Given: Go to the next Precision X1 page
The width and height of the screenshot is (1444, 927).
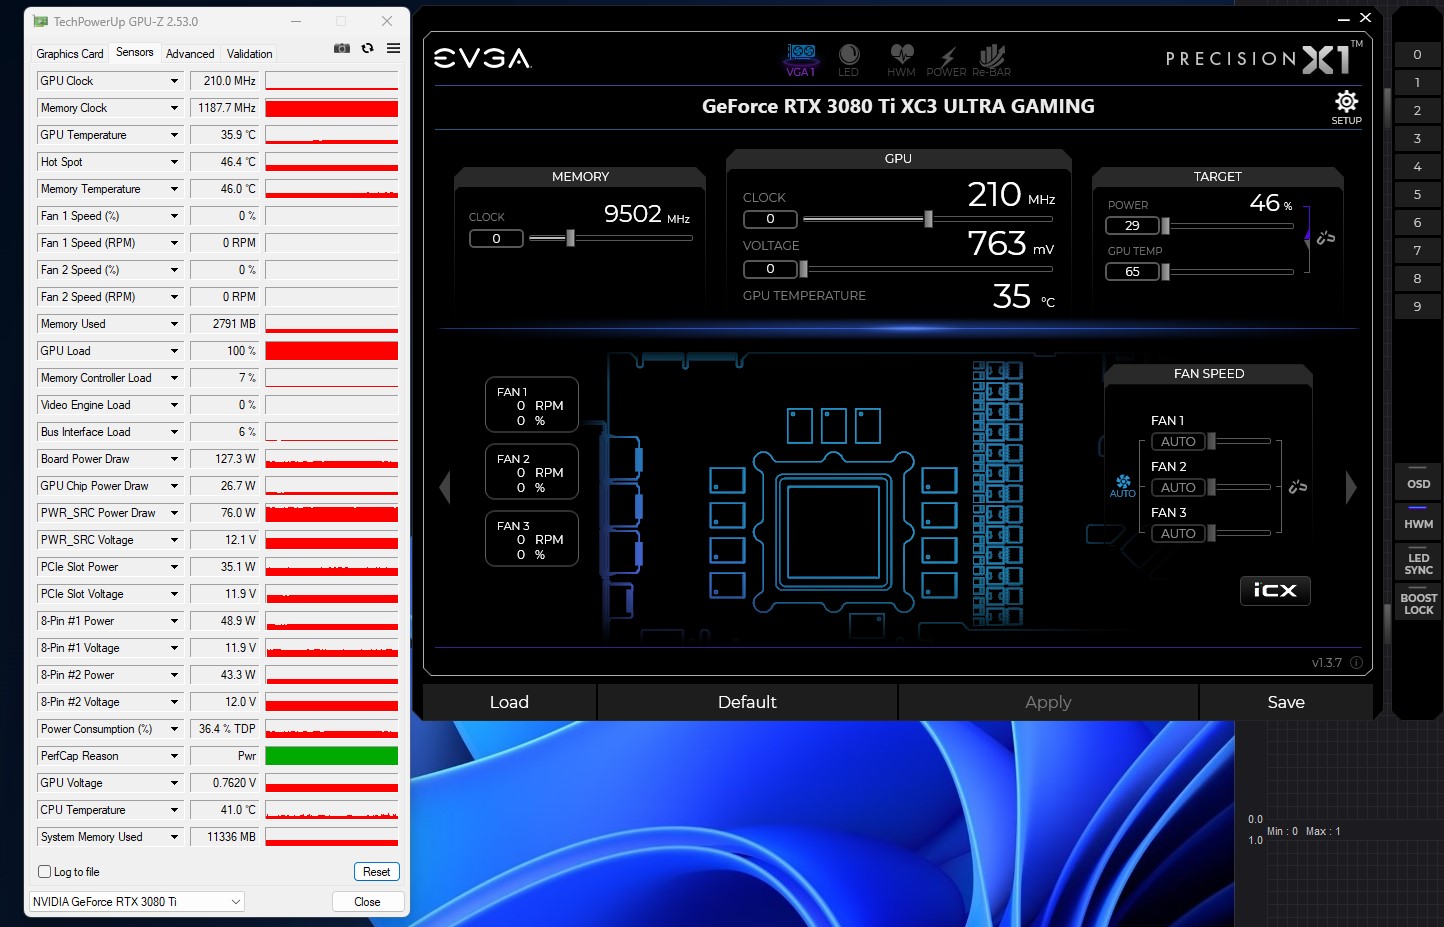Looking at the screenshot, I should 1351,487.
